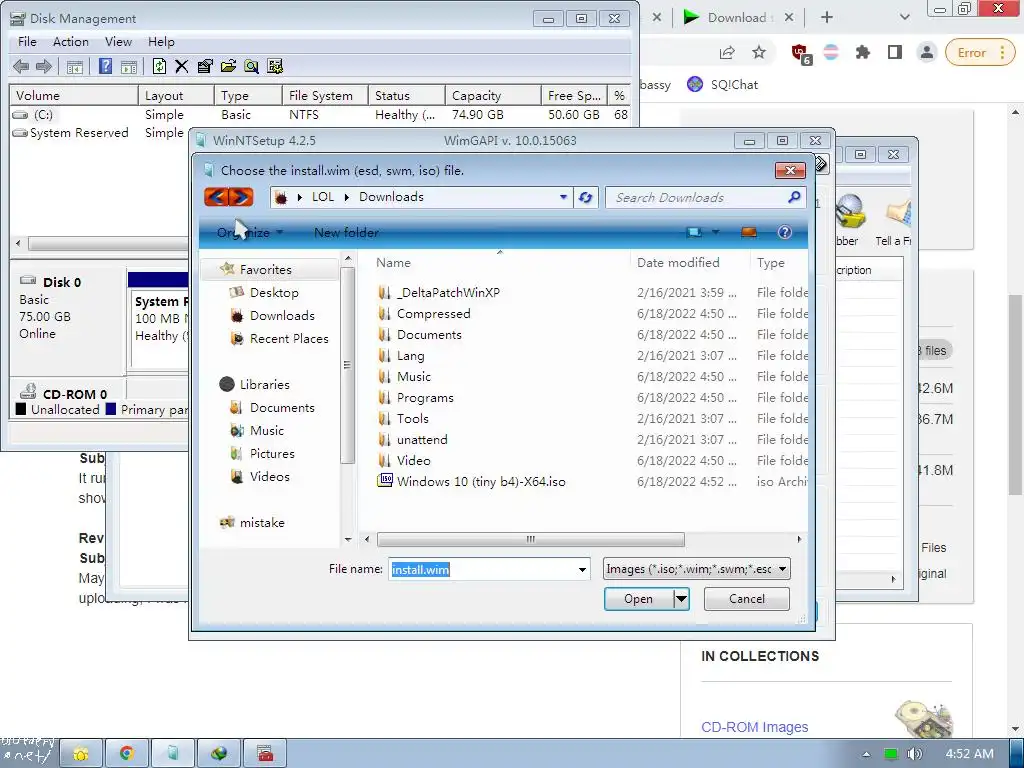Select the mistake item in navigation pane
Image resolution: width=1024 pixels, height=768 pixels.
(x=261, y=522)
